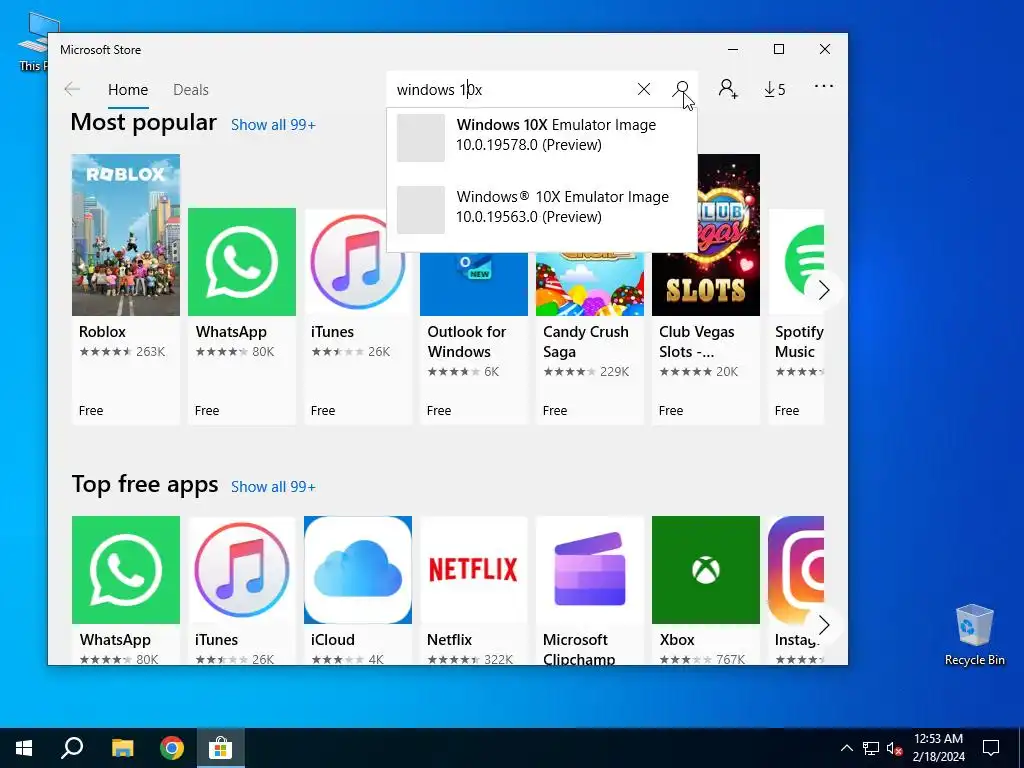Click Roblox title text

click(103, 332)
